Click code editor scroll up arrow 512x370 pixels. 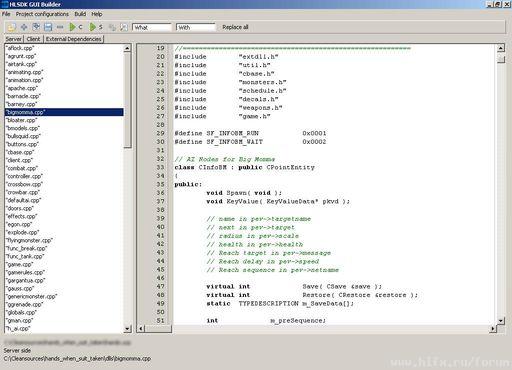(501, 48)
